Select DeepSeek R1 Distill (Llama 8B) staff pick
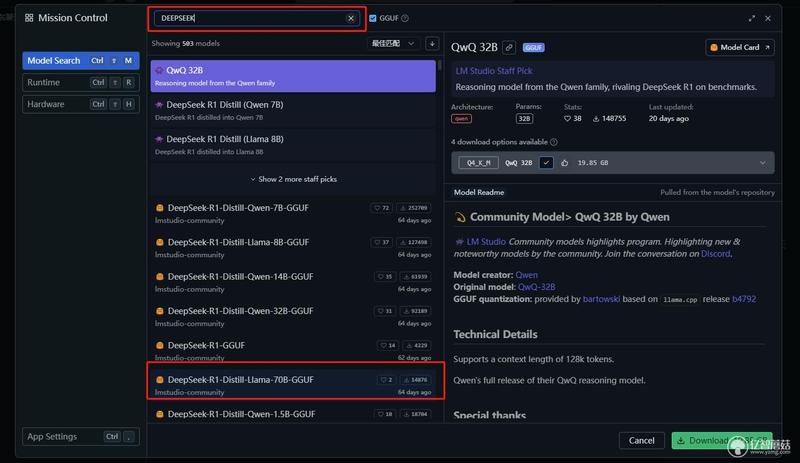The image size is (800, 463). (x=293, y=144)
